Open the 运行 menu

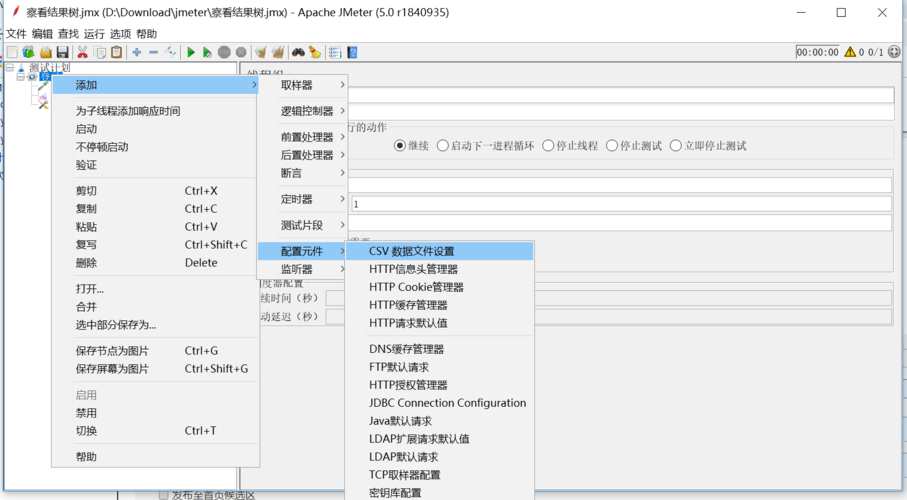[94, 34]
